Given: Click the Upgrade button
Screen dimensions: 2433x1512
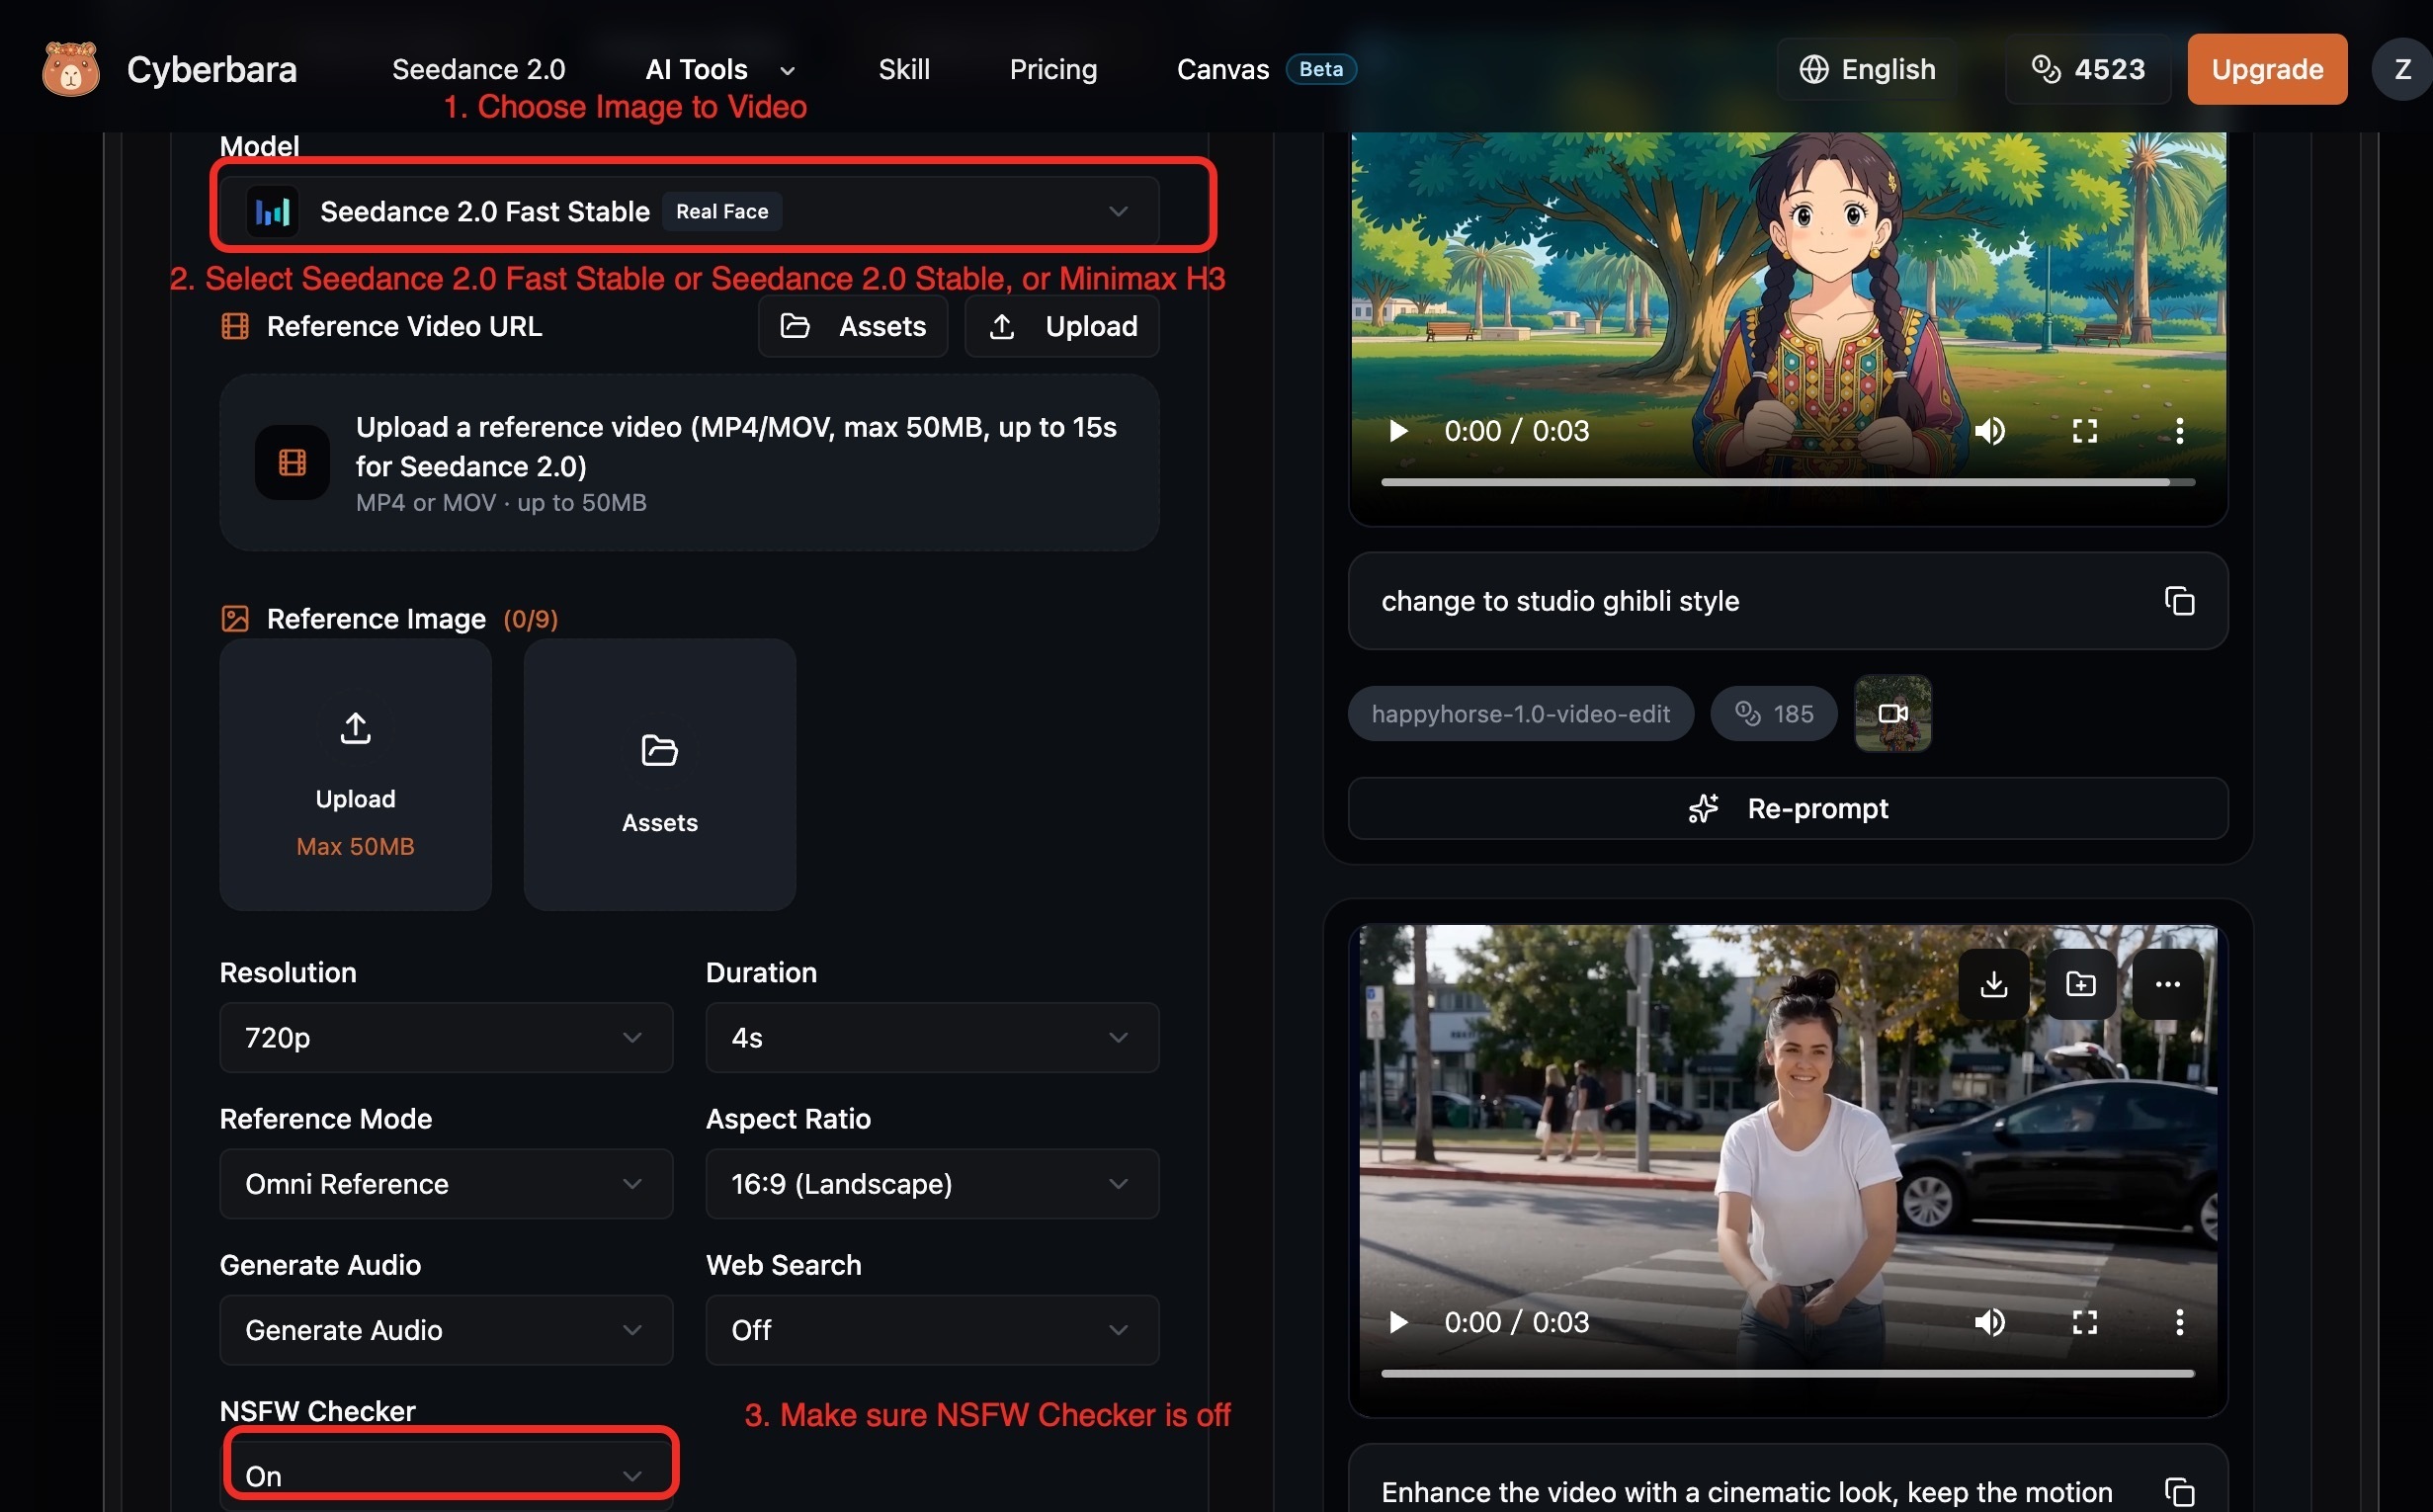Looking at the screenshot, I should point(2267,69).
